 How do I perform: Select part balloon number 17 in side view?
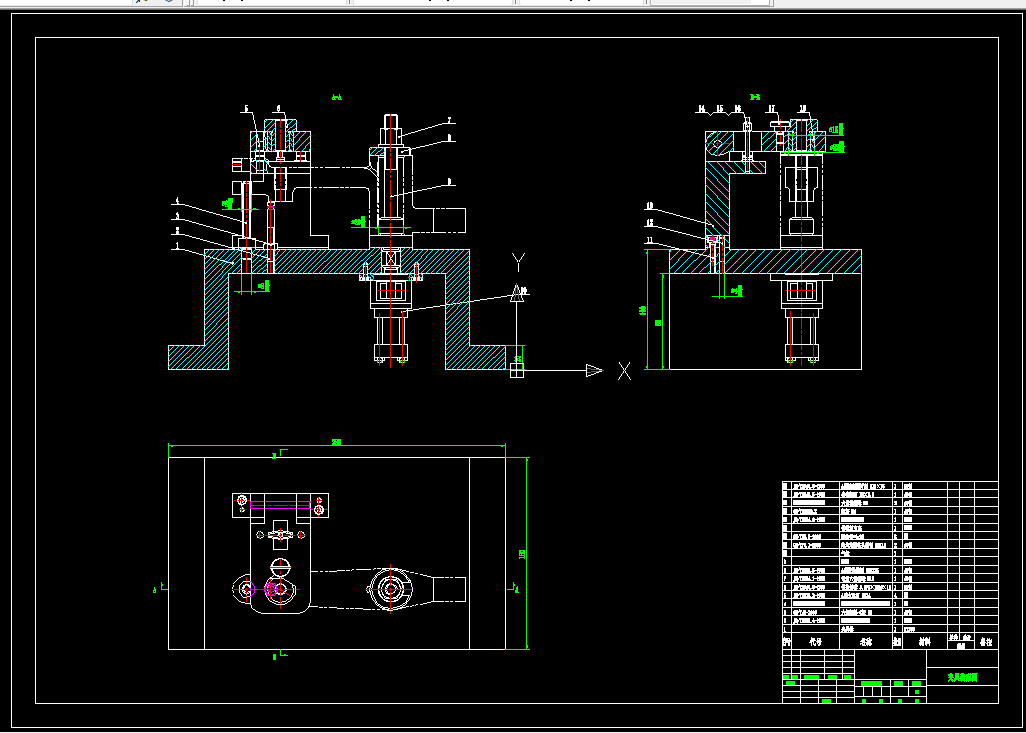click(772, 109)
